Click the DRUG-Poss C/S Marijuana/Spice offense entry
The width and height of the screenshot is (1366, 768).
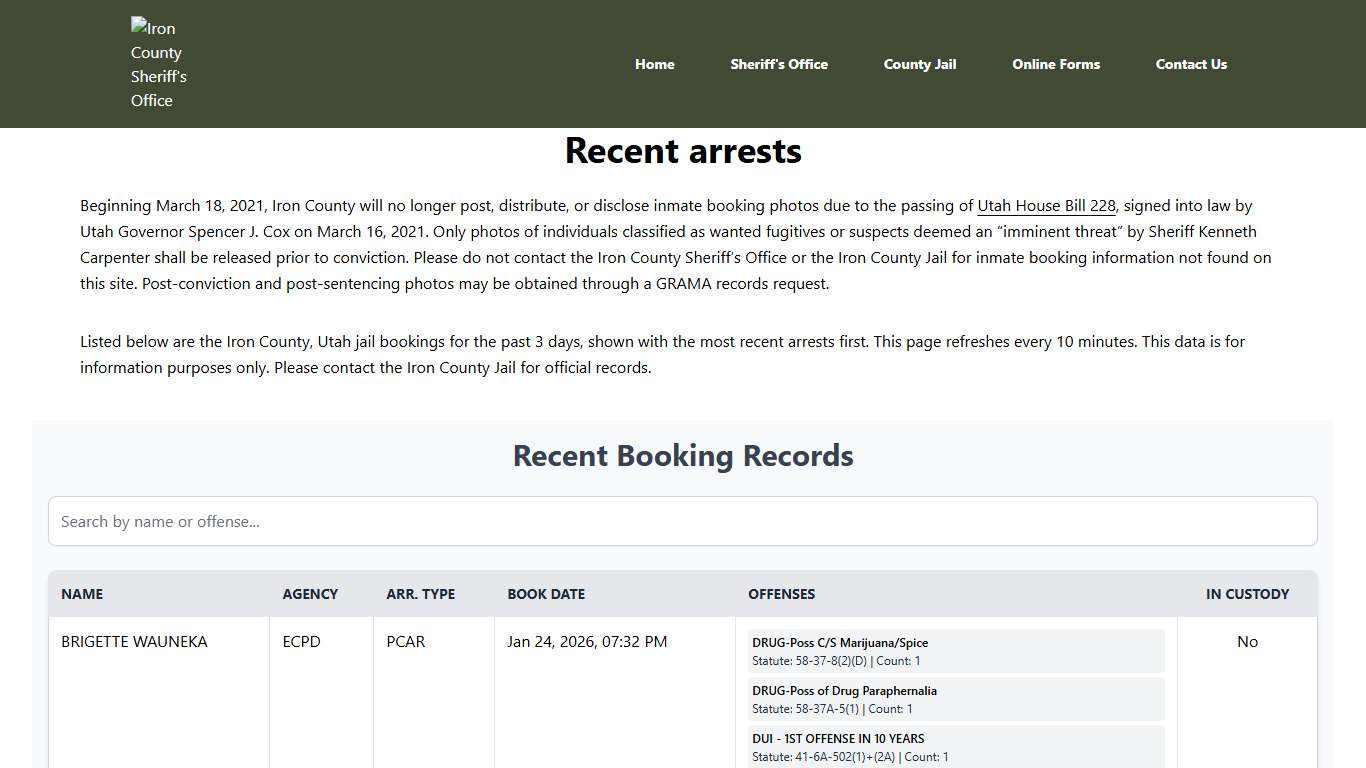coord(955,650)
